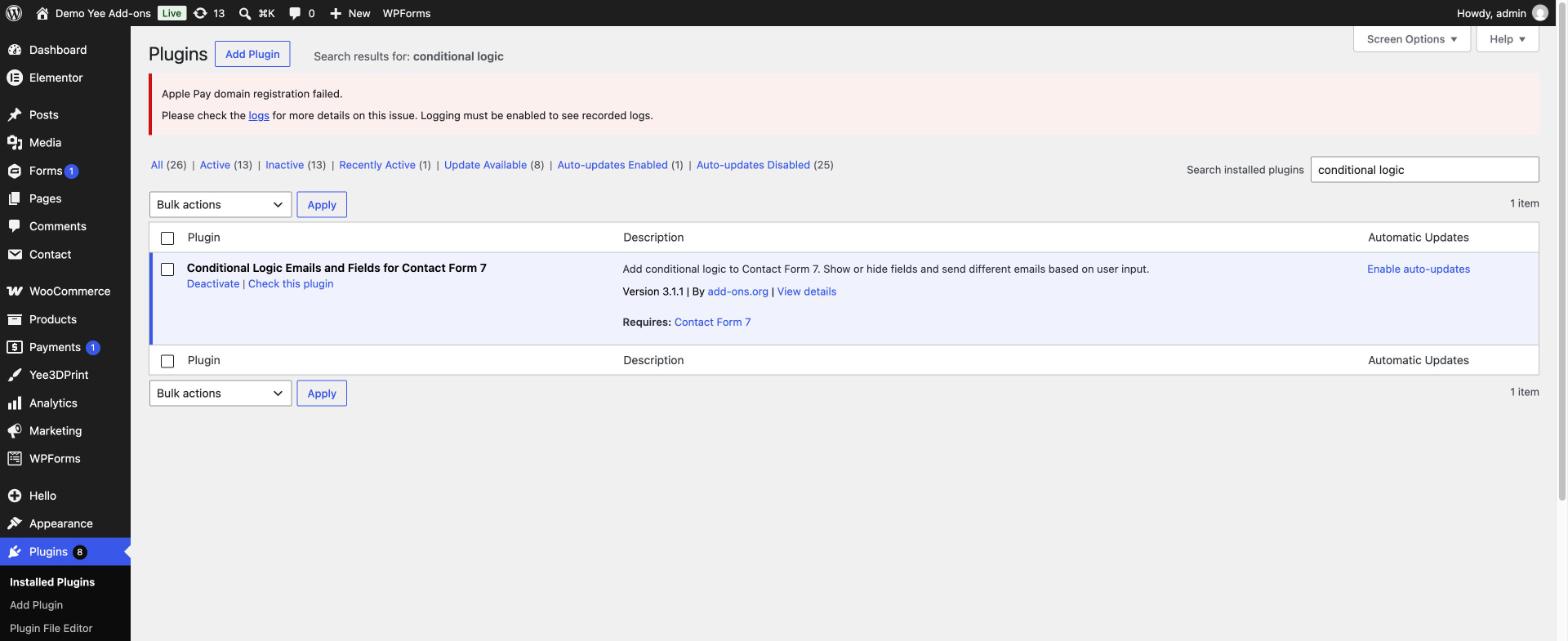Open the Posts pin icon
Screen dimensions: 1568x641
[x=14, y=115]
